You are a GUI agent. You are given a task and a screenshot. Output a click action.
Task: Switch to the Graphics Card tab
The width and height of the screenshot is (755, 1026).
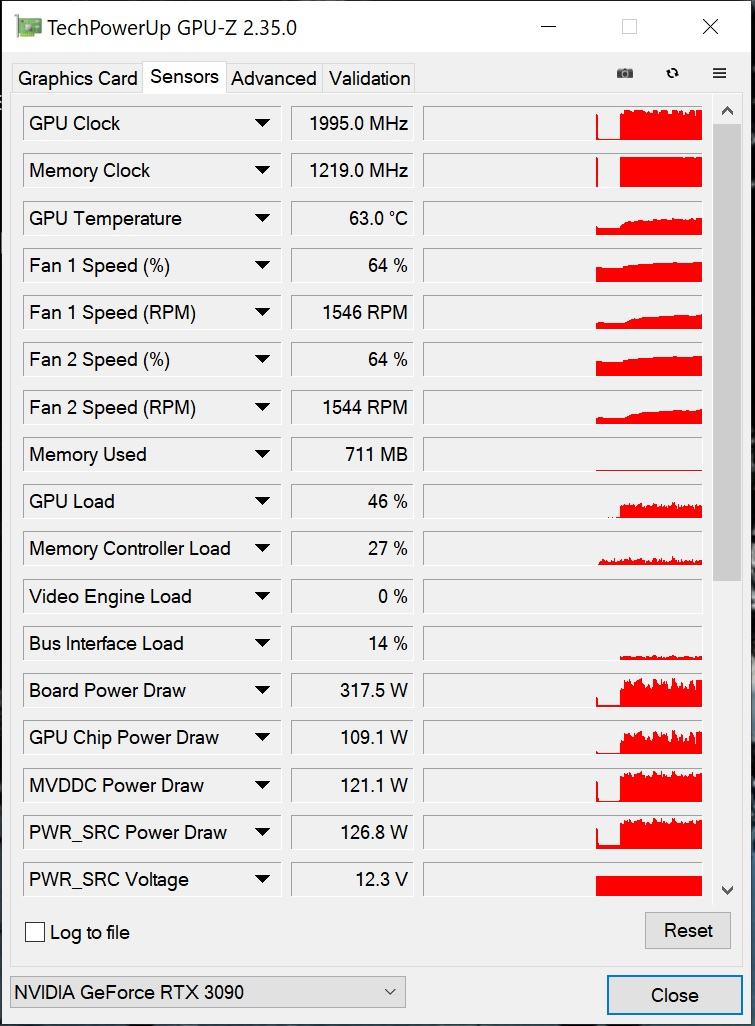tap(77, 79)
